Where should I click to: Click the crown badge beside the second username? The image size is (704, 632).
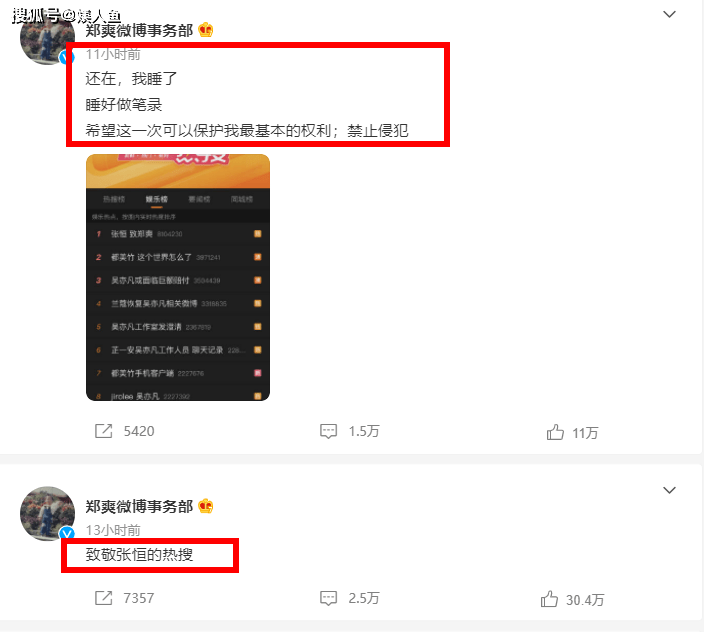click(206, 506)
